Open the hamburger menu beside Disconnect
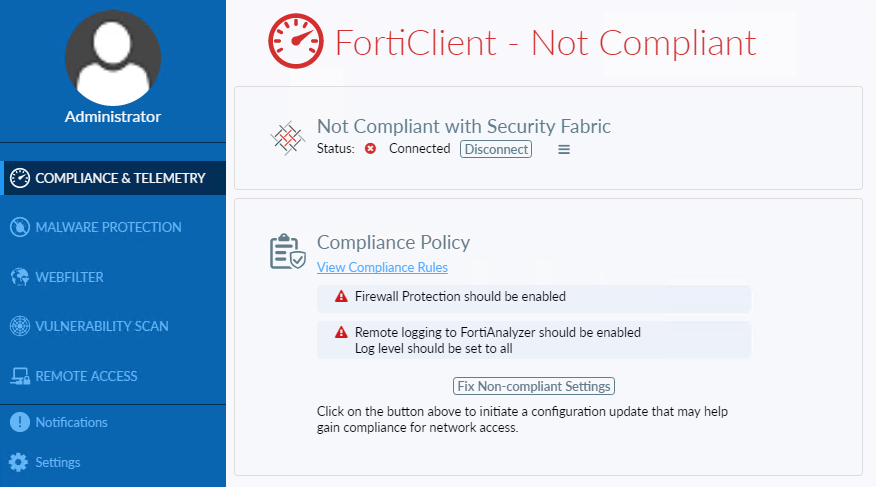Screen dimensions: 876x487 coord(564,149)
